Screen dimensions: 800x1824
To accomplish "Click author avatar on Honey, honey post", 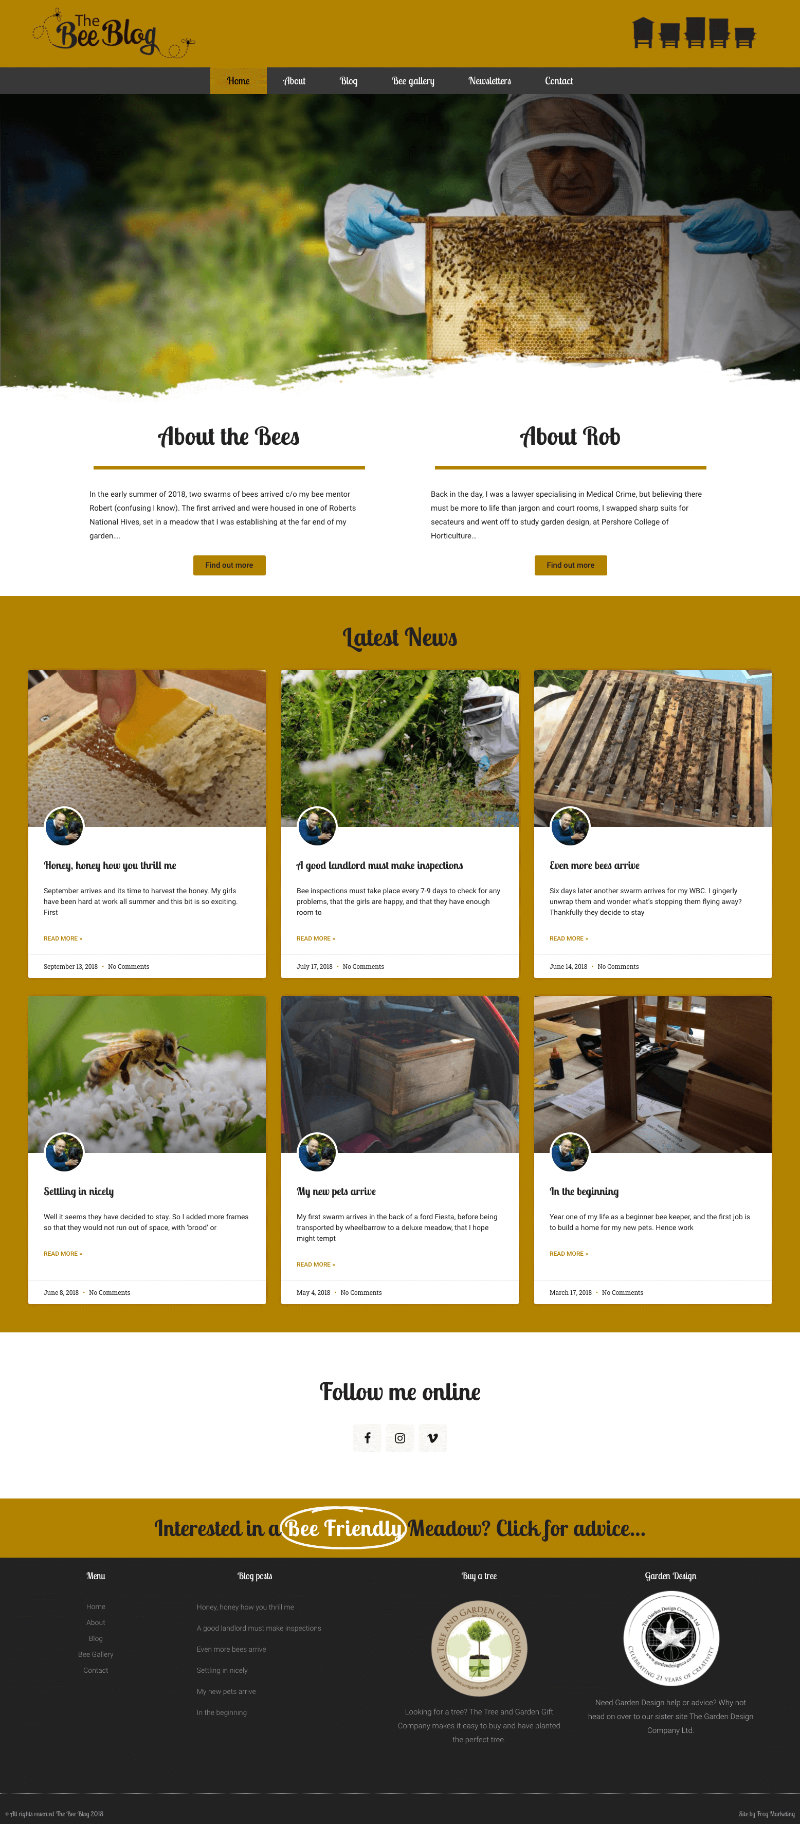I will 64,827.
